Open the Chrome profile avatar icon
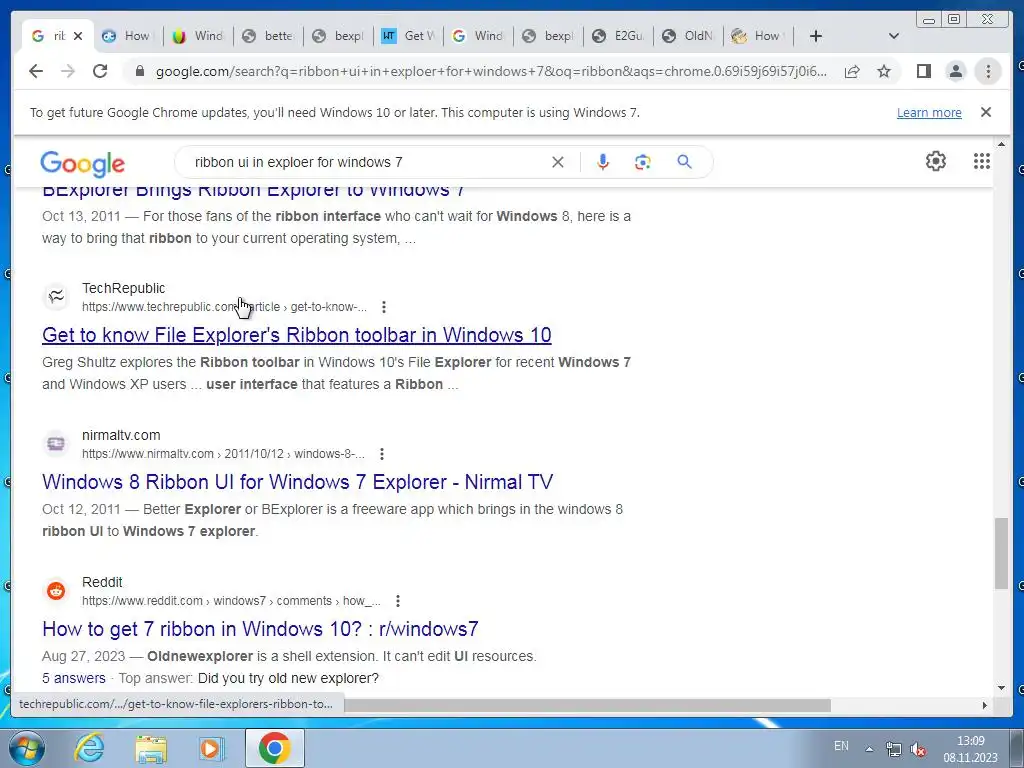The image size is (1024, 768). point(955,71)
